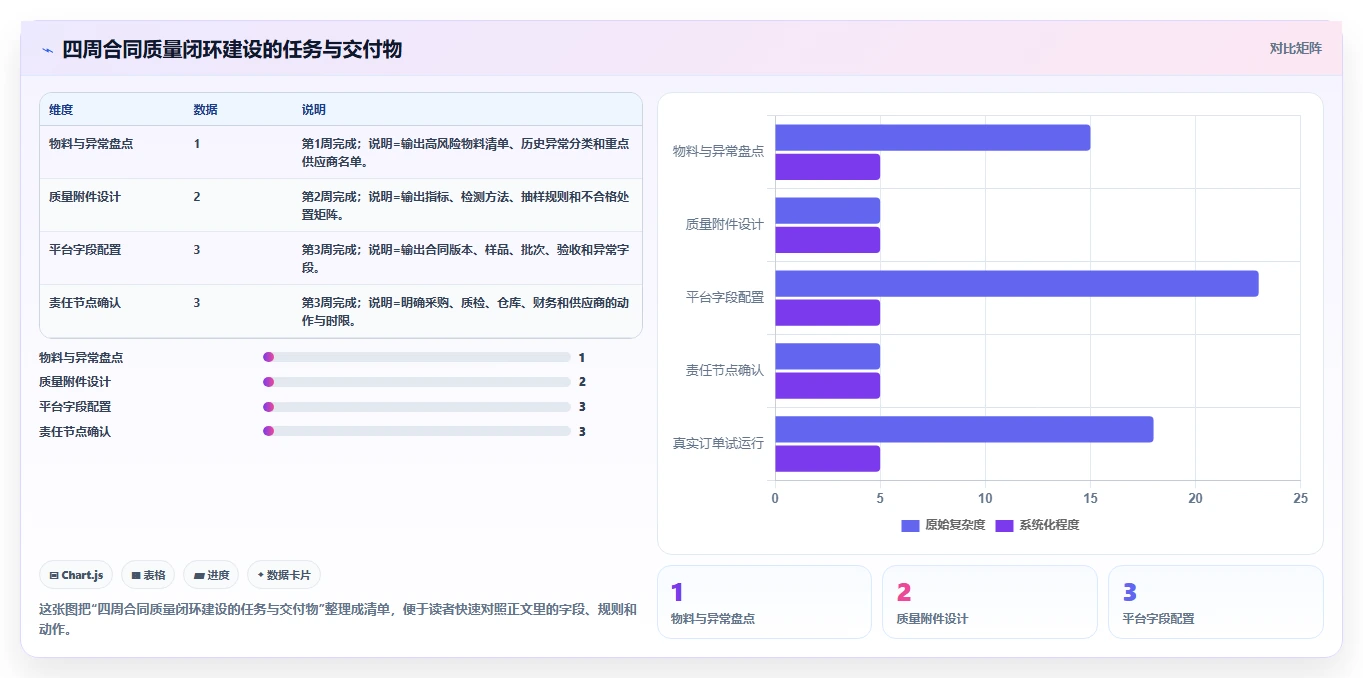The image size is (1363, 678).
Task: Click the 物料与异常盘点 progress bar
Action: pyautogui.click(x=417, y=357)
